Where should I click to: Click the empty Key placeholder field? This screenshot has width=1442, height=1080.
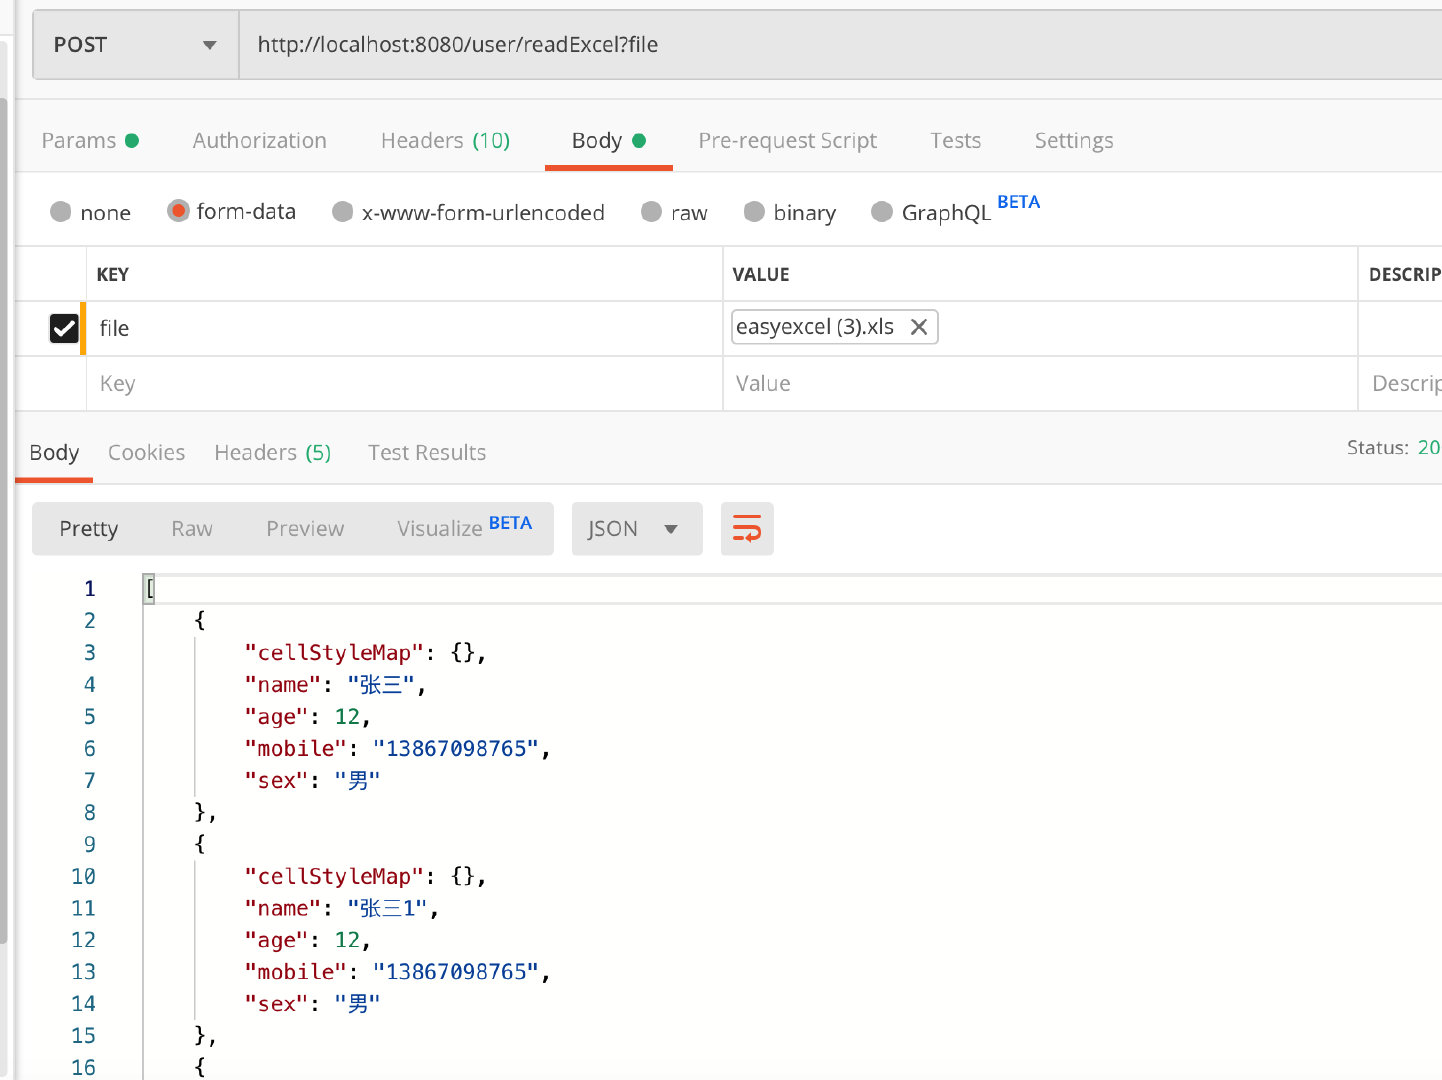point(400,384)
